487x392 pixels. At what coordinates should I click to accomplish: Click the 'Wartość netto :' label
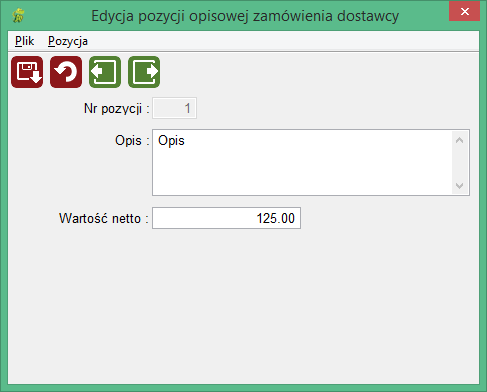tap(104, 218)
